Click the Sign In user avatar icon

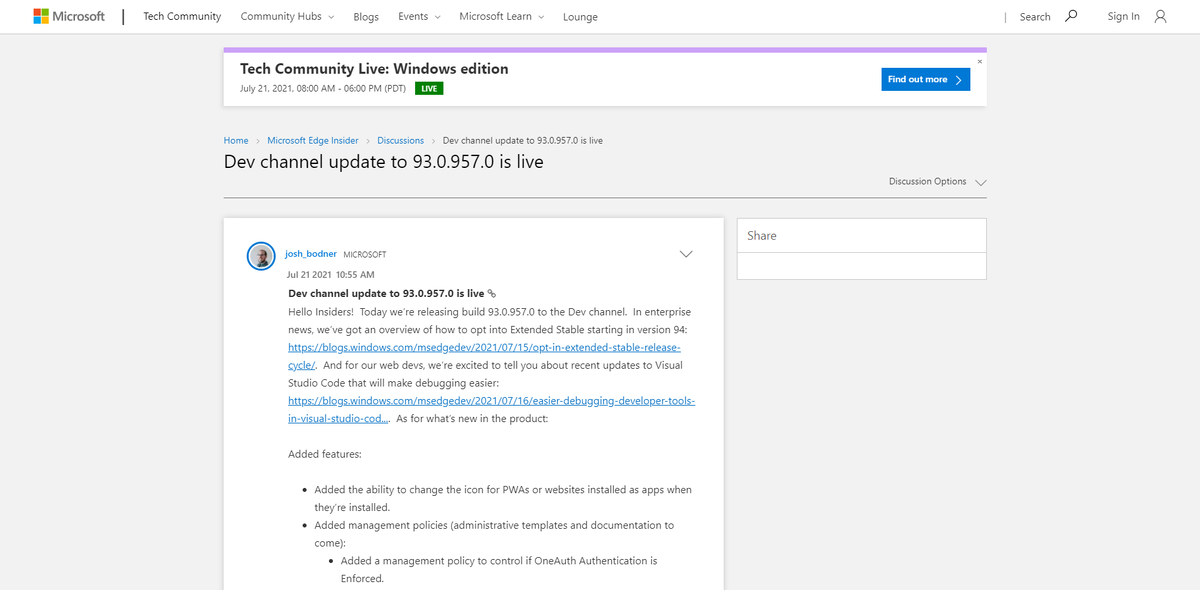coord(1160,16)
